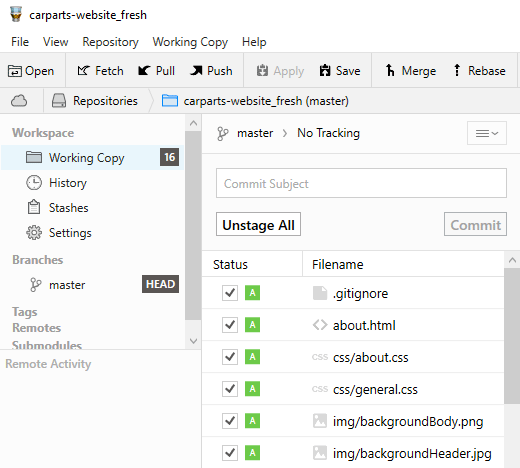Open the Repository menu
The height and width of the screenshot is (468, 520).
(110, 42)
